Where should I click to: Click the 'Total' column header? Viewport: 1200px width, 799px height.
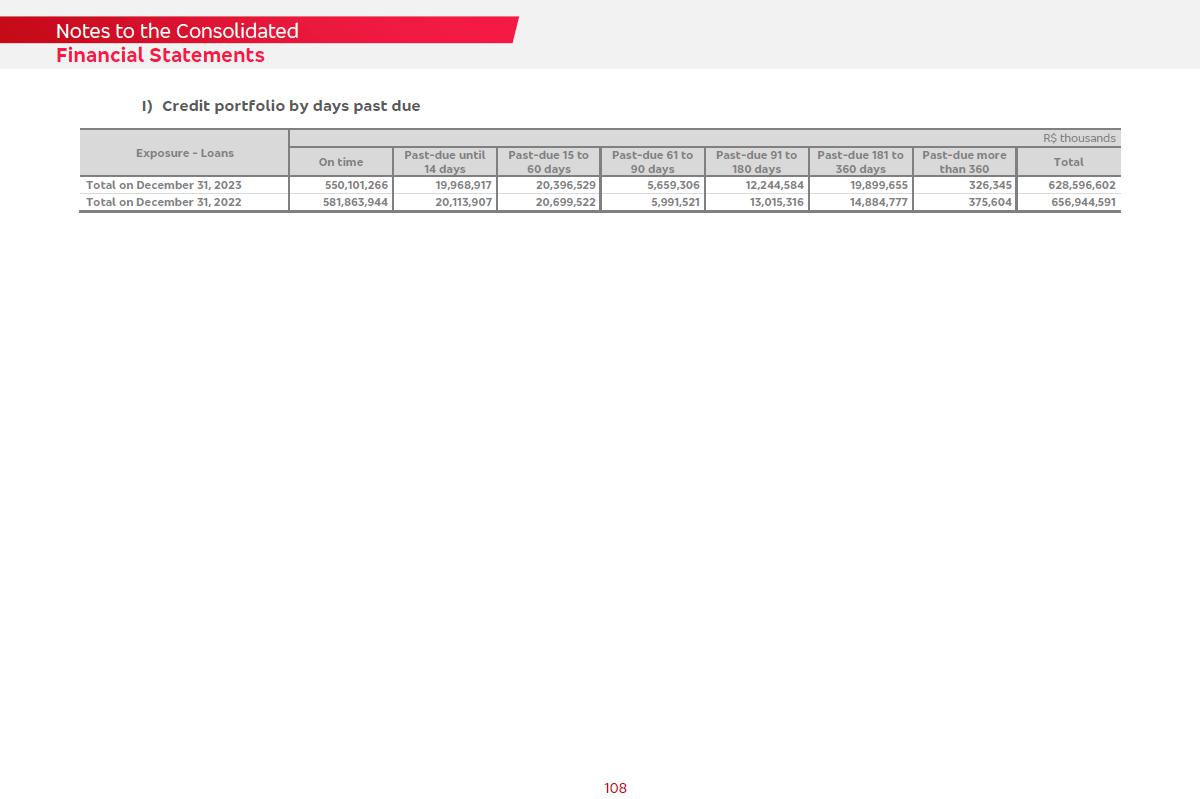(x=1069, y=162)
